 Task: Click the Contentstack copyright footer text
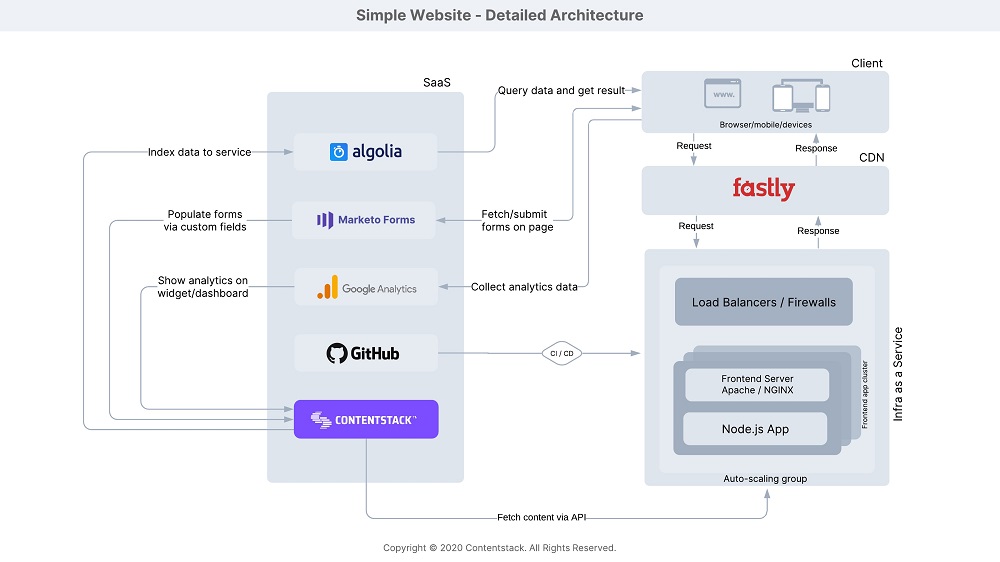(x=499, y=548)
